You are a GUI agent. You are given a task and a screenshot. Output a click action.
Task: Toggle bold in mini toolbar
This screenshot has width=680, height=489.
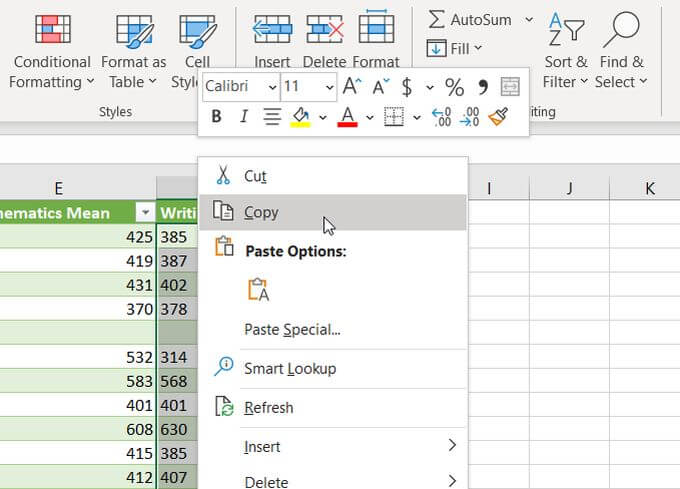(216, 117)
